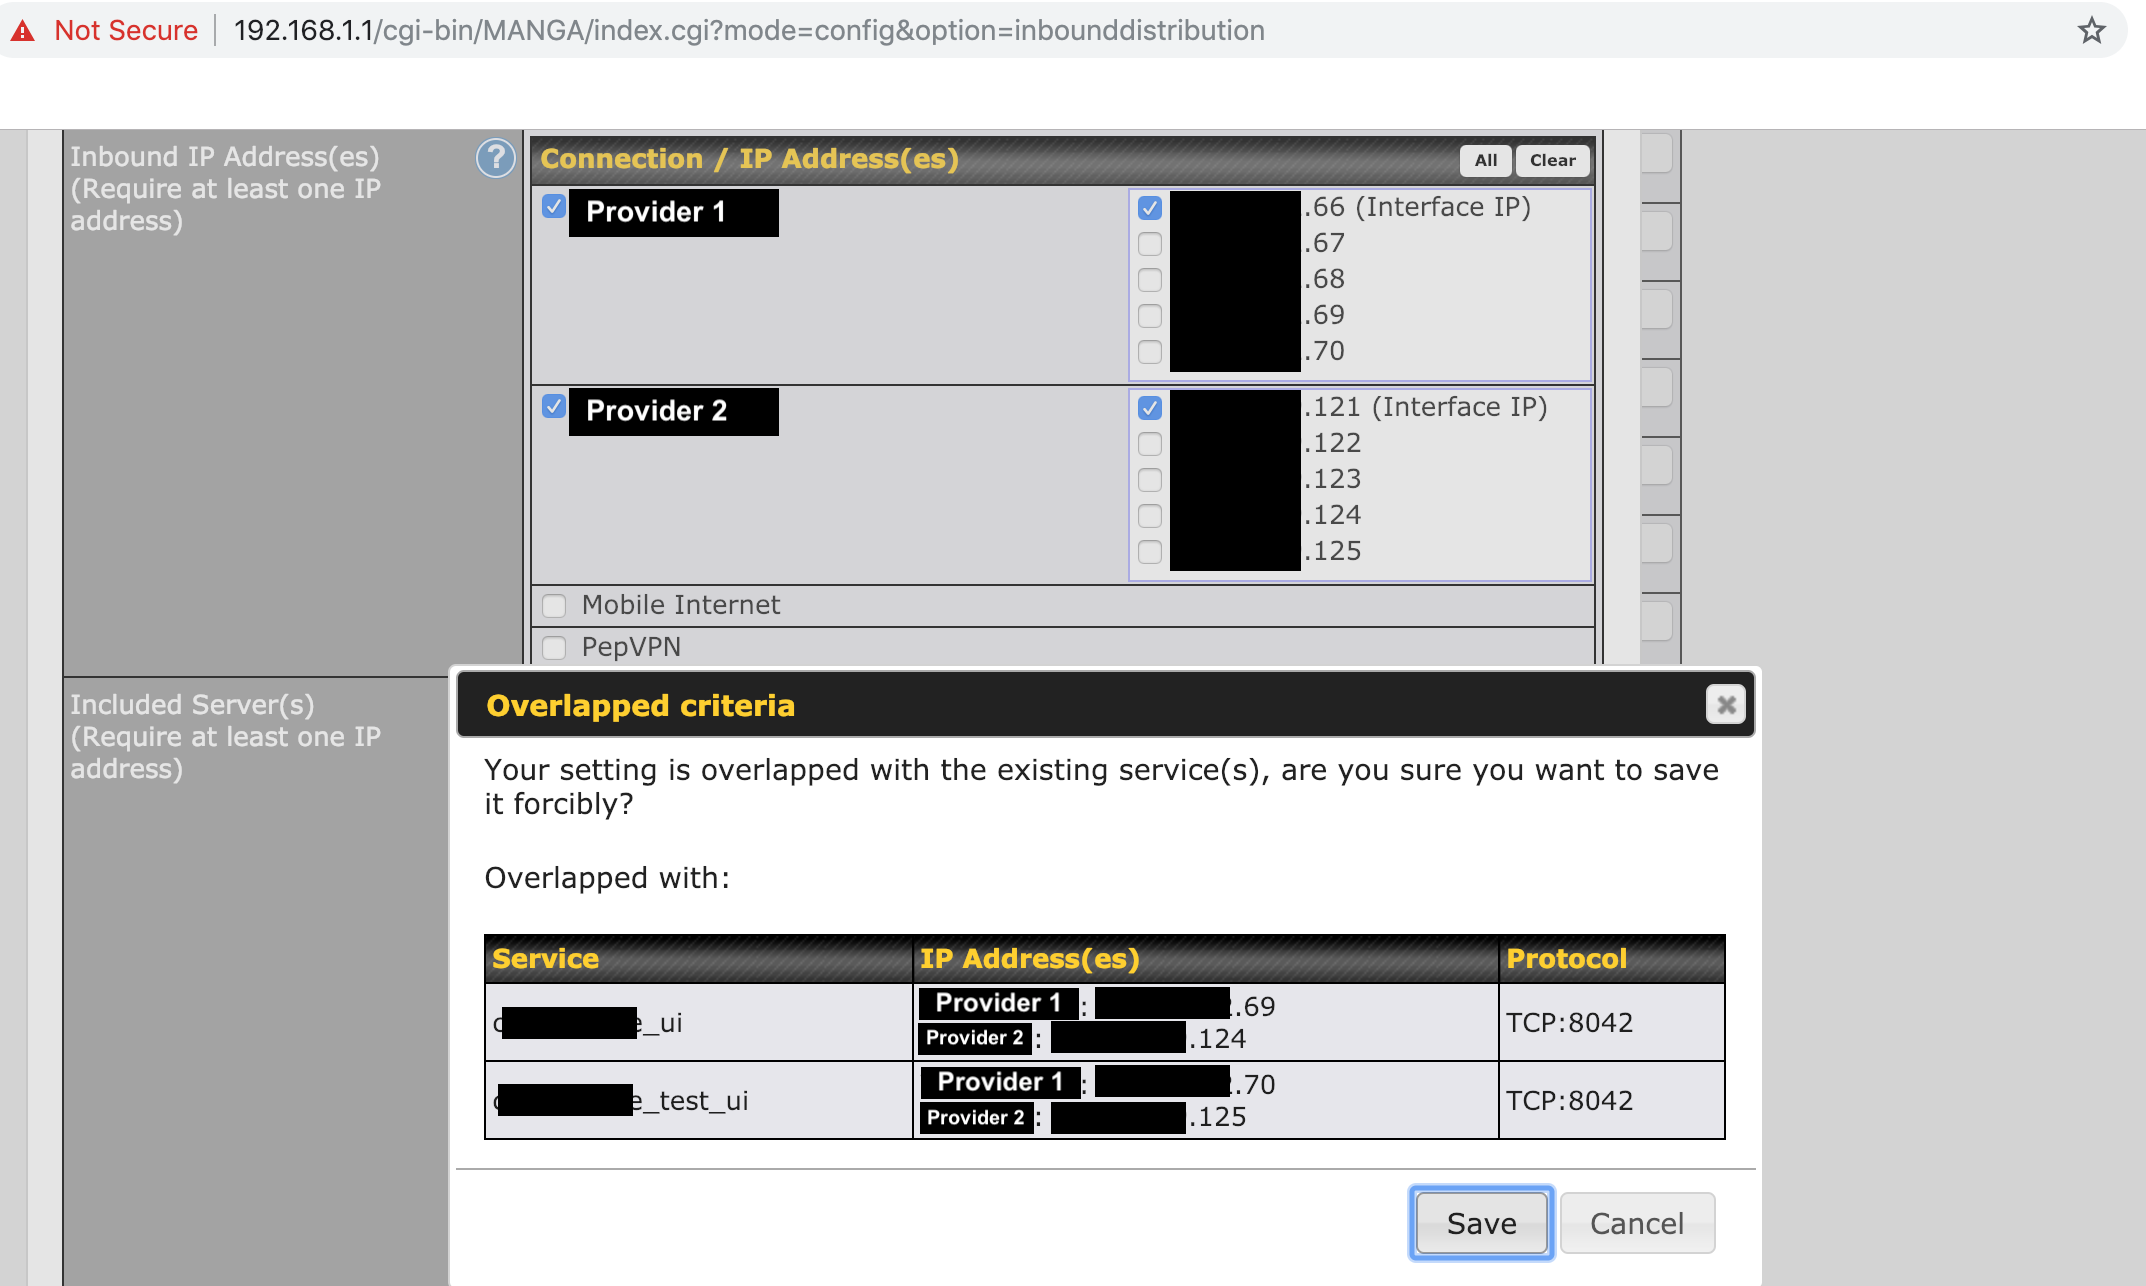The width and height of the screenshot is (2146, 1286).
Task: Click the All button
Action: pyautogui.click(x=1485, y=160)
